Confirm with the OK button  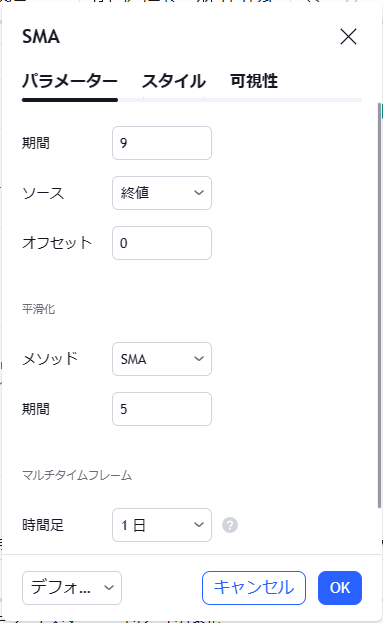[x=340, y=588]
